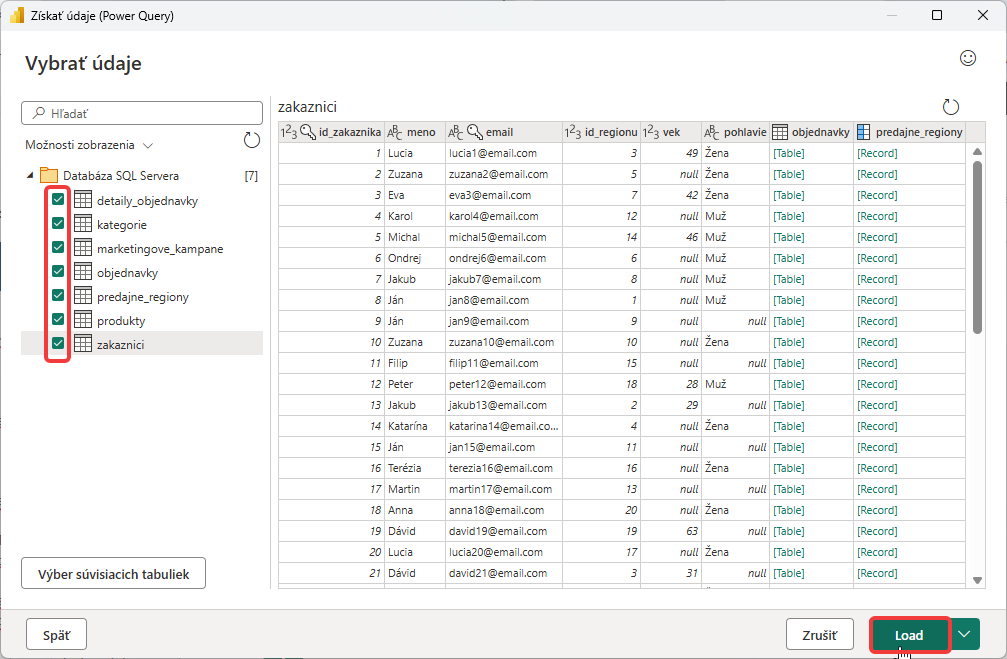Click the refresh icon beside Možnosti zobrazenia
The height and width of the screenshot is (659, 1007).
252,140
